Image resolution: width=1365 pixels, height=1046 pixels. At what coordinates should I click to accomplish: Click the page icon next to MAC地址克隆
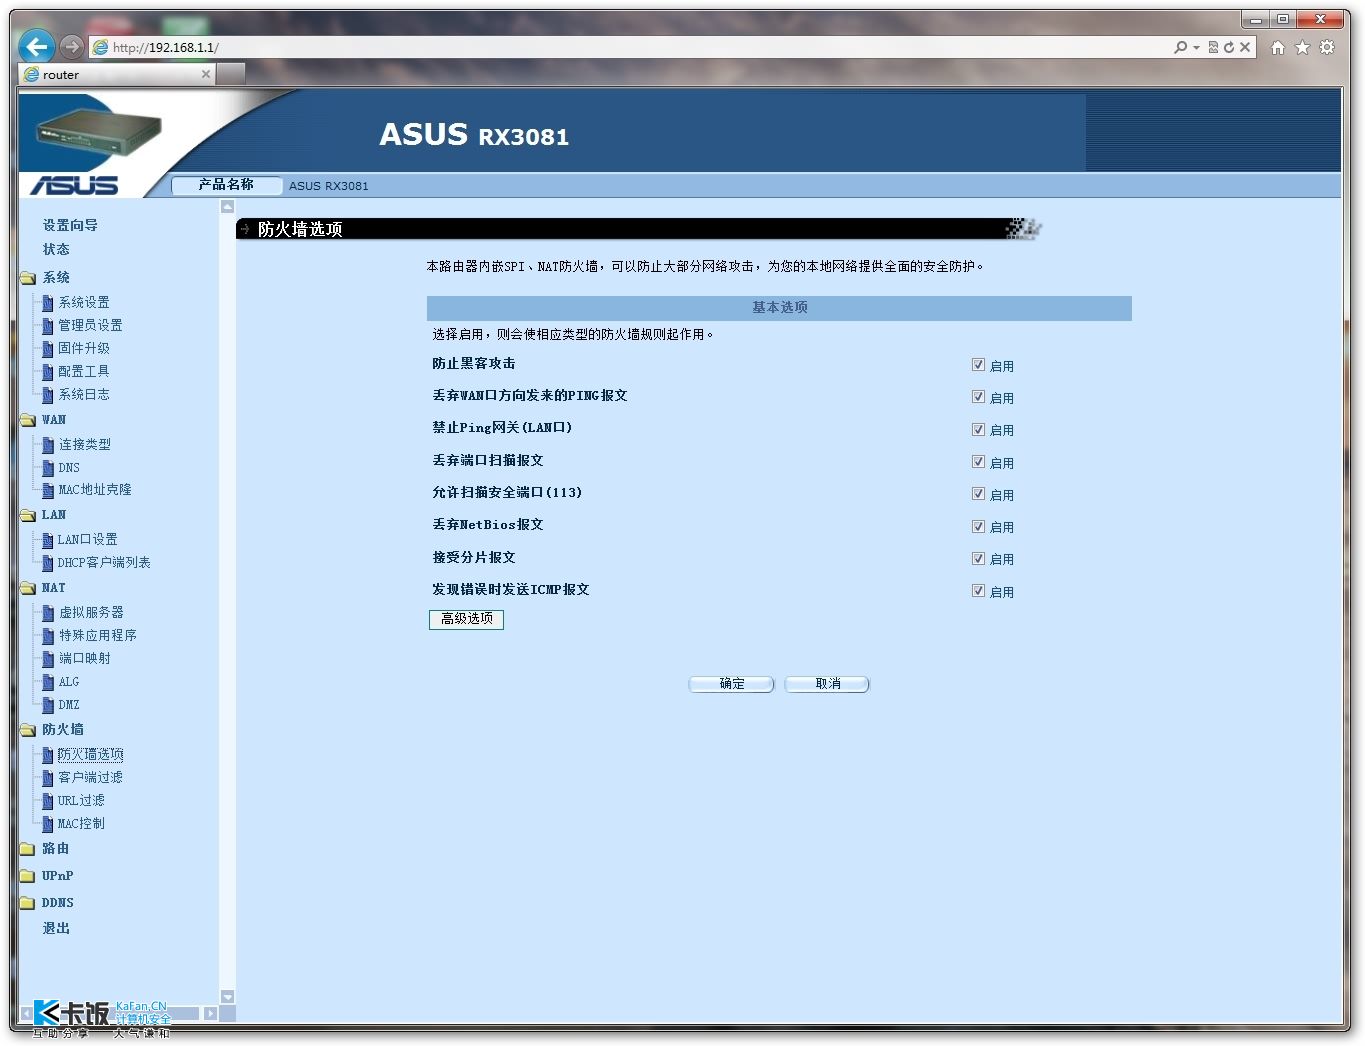[47, 490]
